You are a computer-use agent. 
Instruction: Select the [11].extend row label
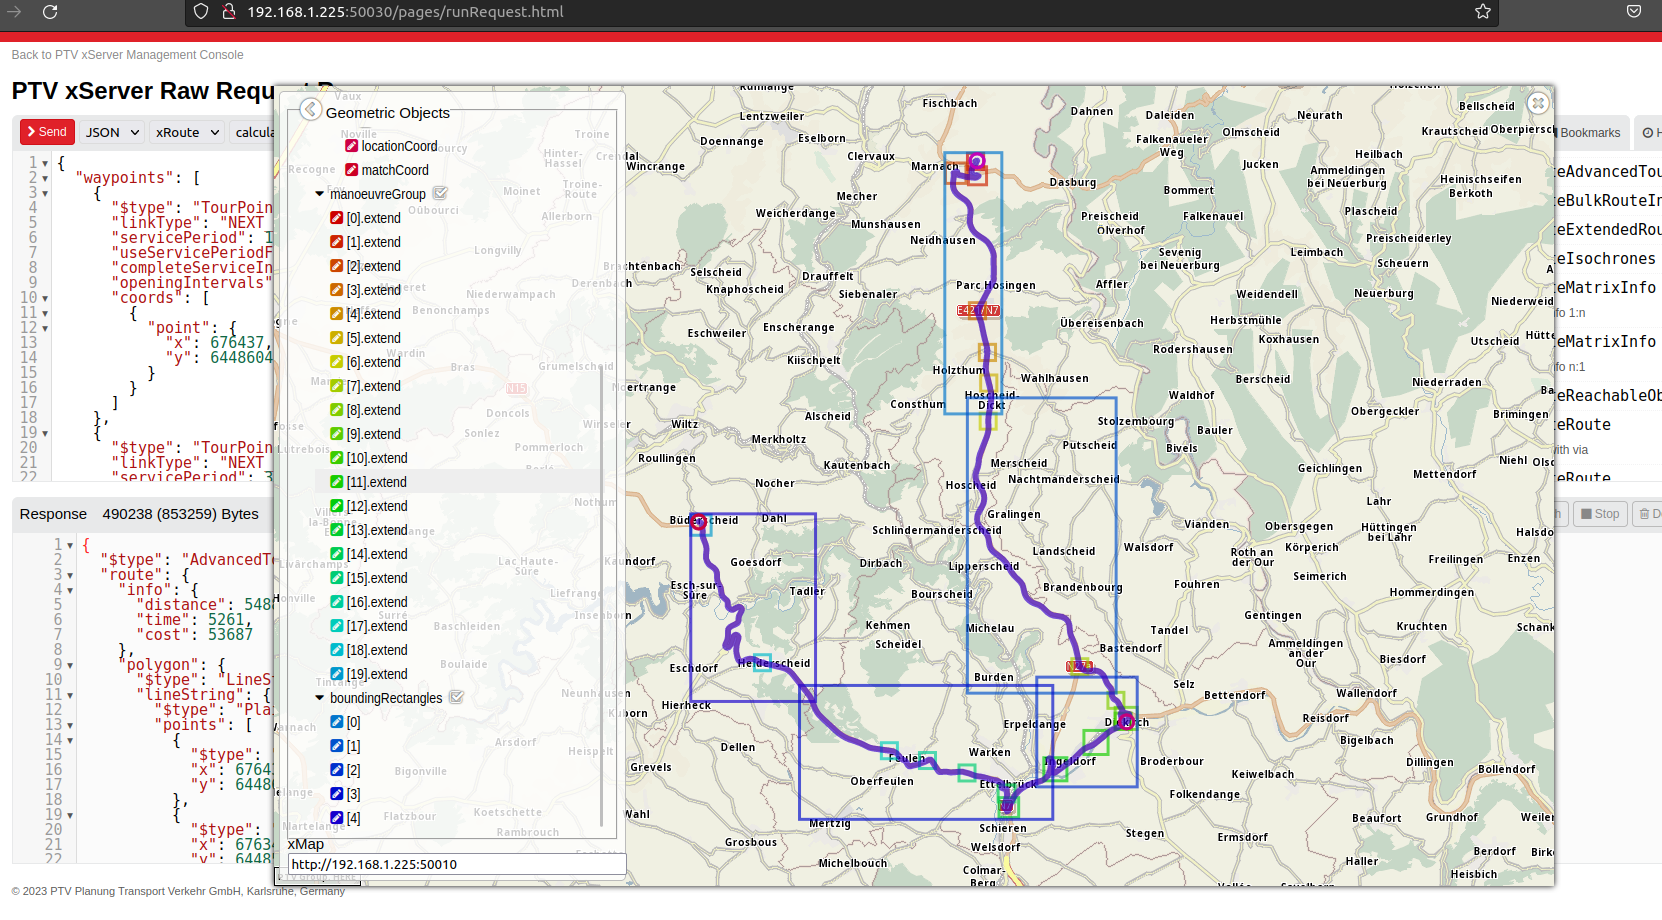click(x=377, y=482)
